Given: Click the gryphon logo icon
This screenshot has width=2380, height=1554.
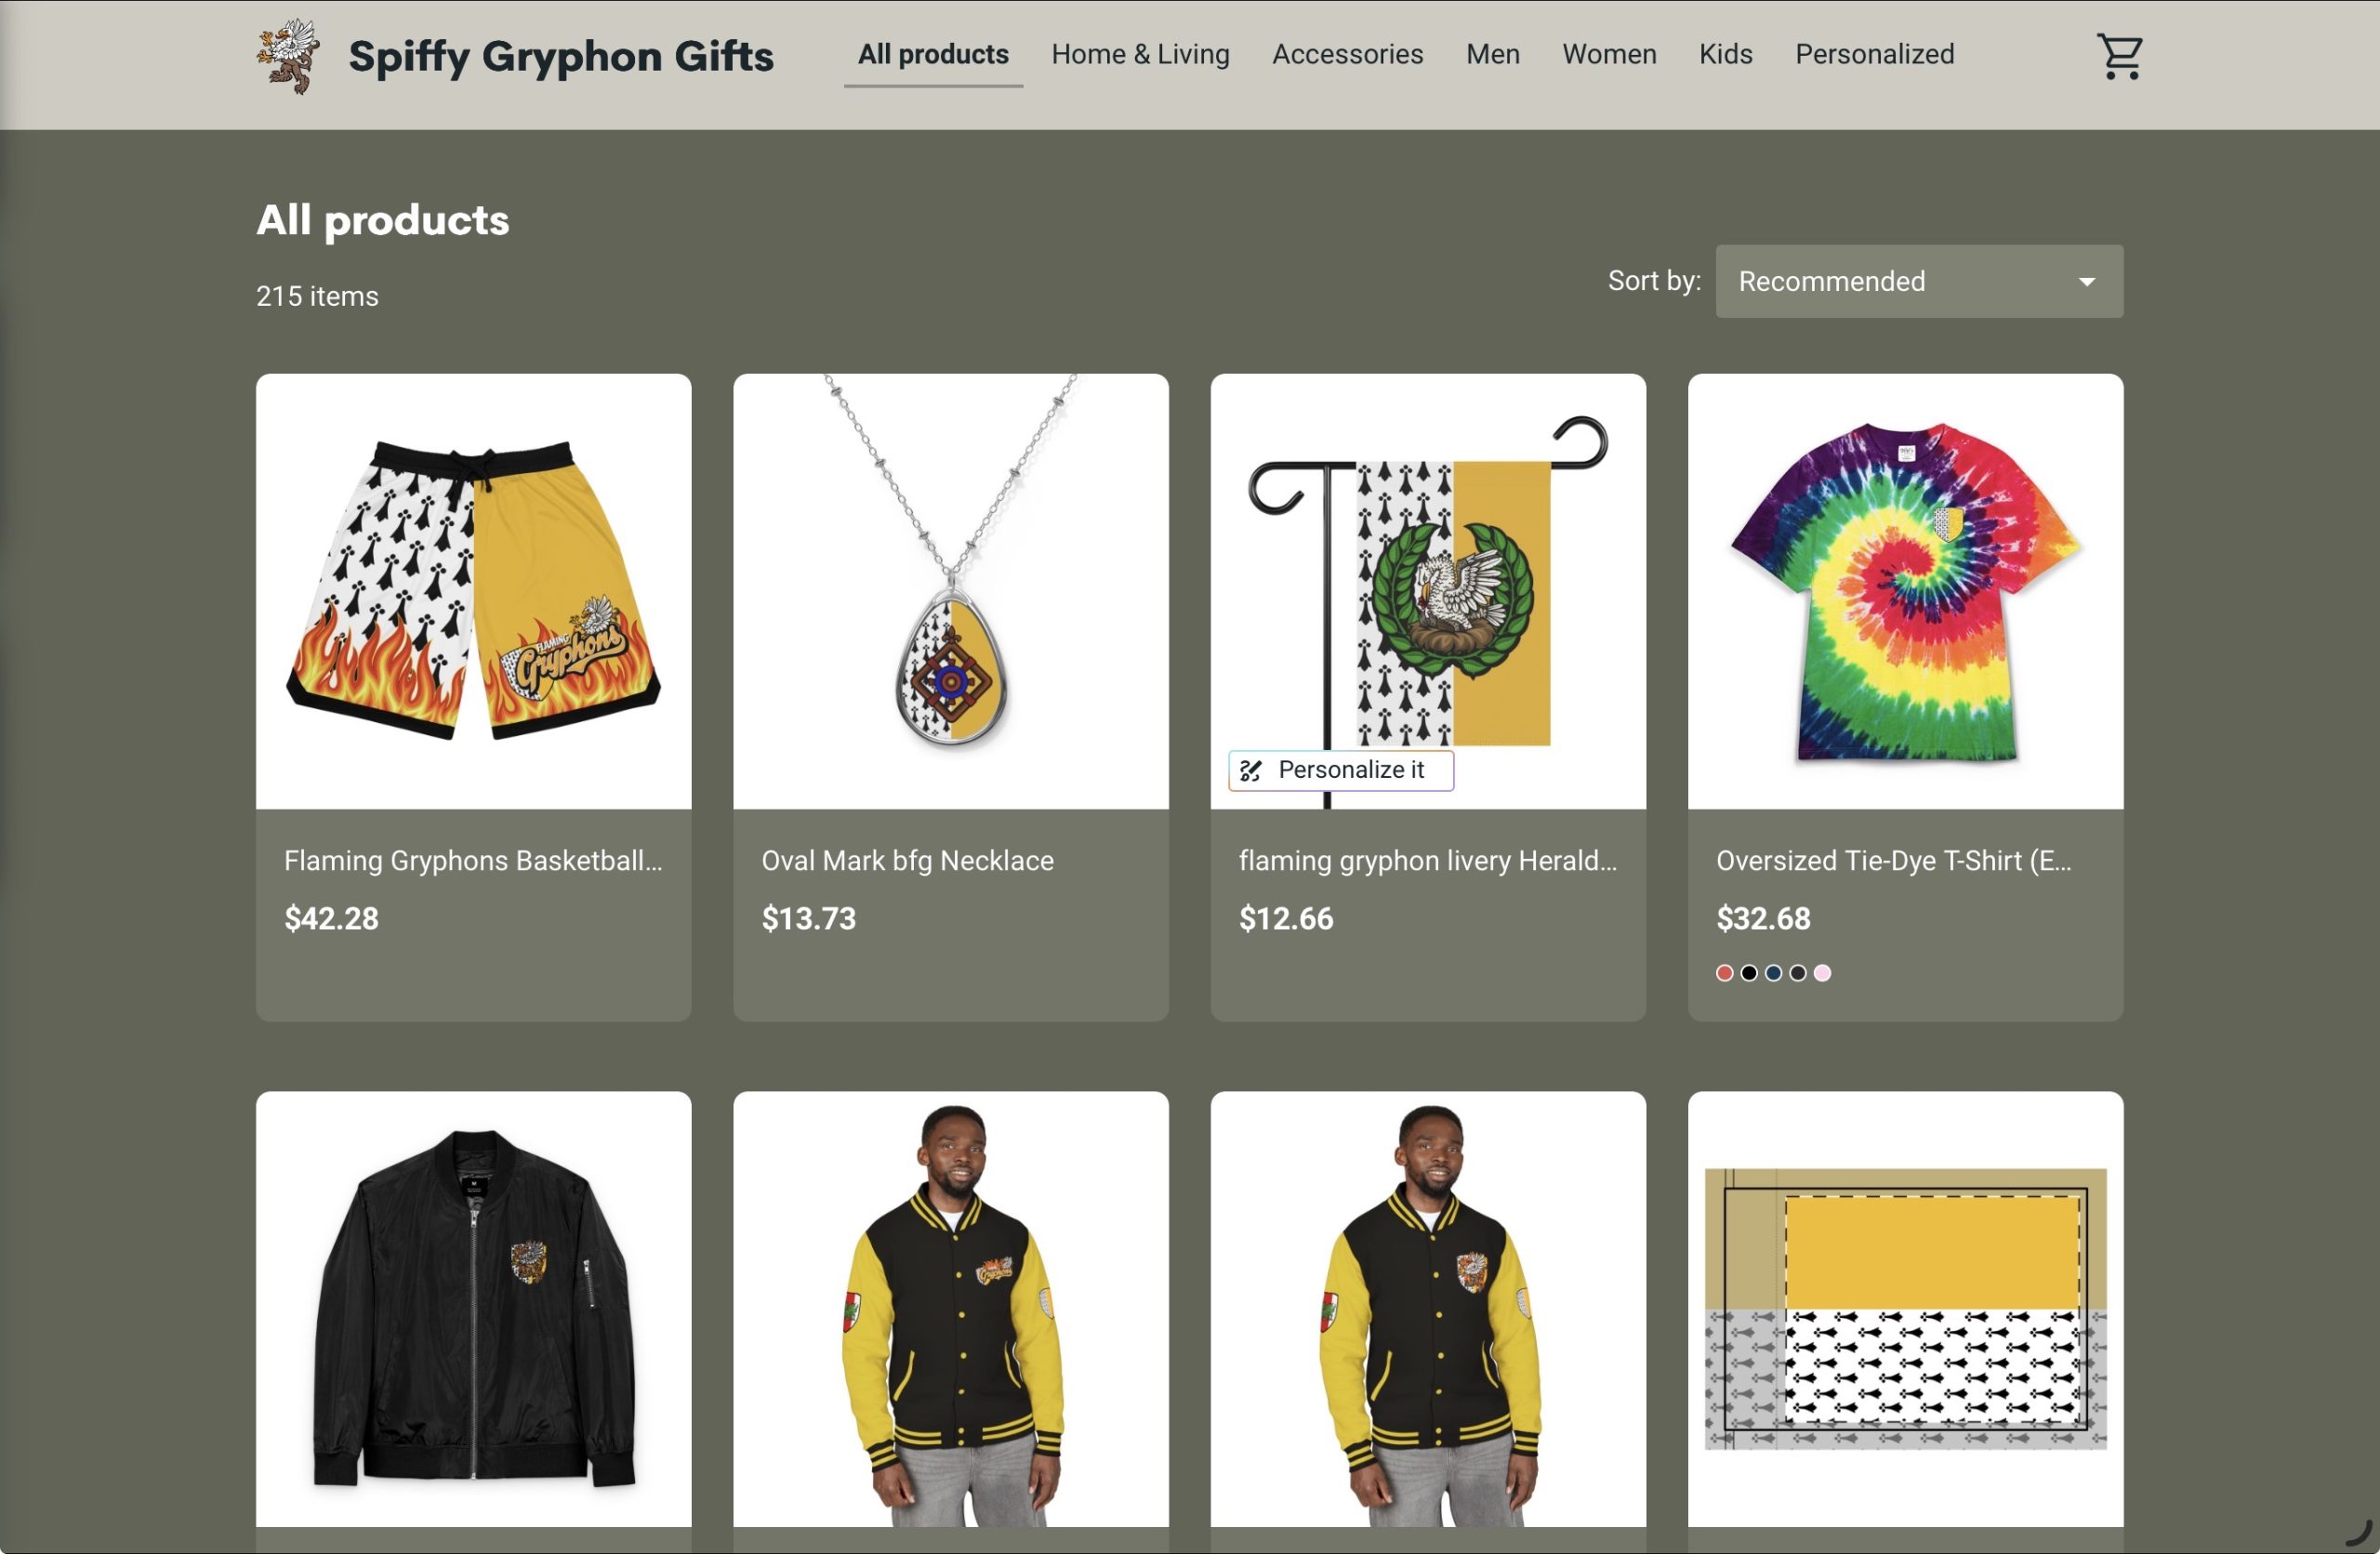Looking at the screenshot, I should pos(289,56).
